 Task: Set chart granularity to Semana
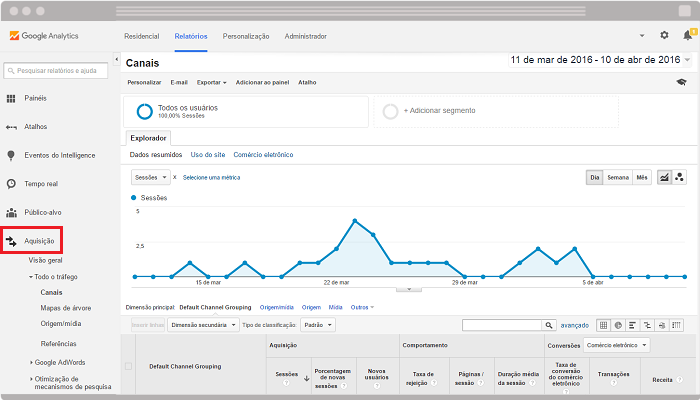click(618, 177)
